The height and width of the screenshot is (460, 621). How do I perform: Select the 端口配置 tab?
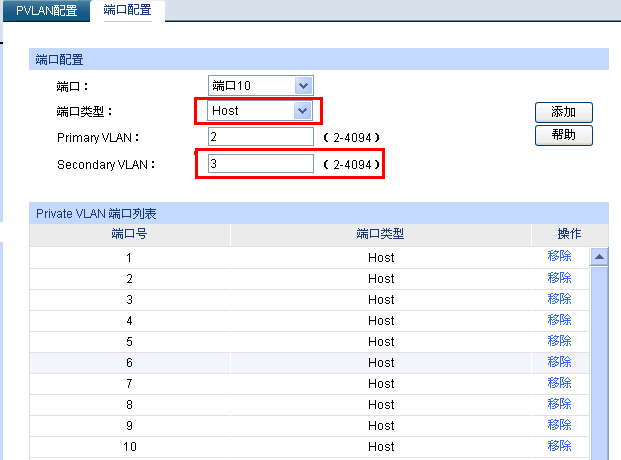(x=127, y=10)
